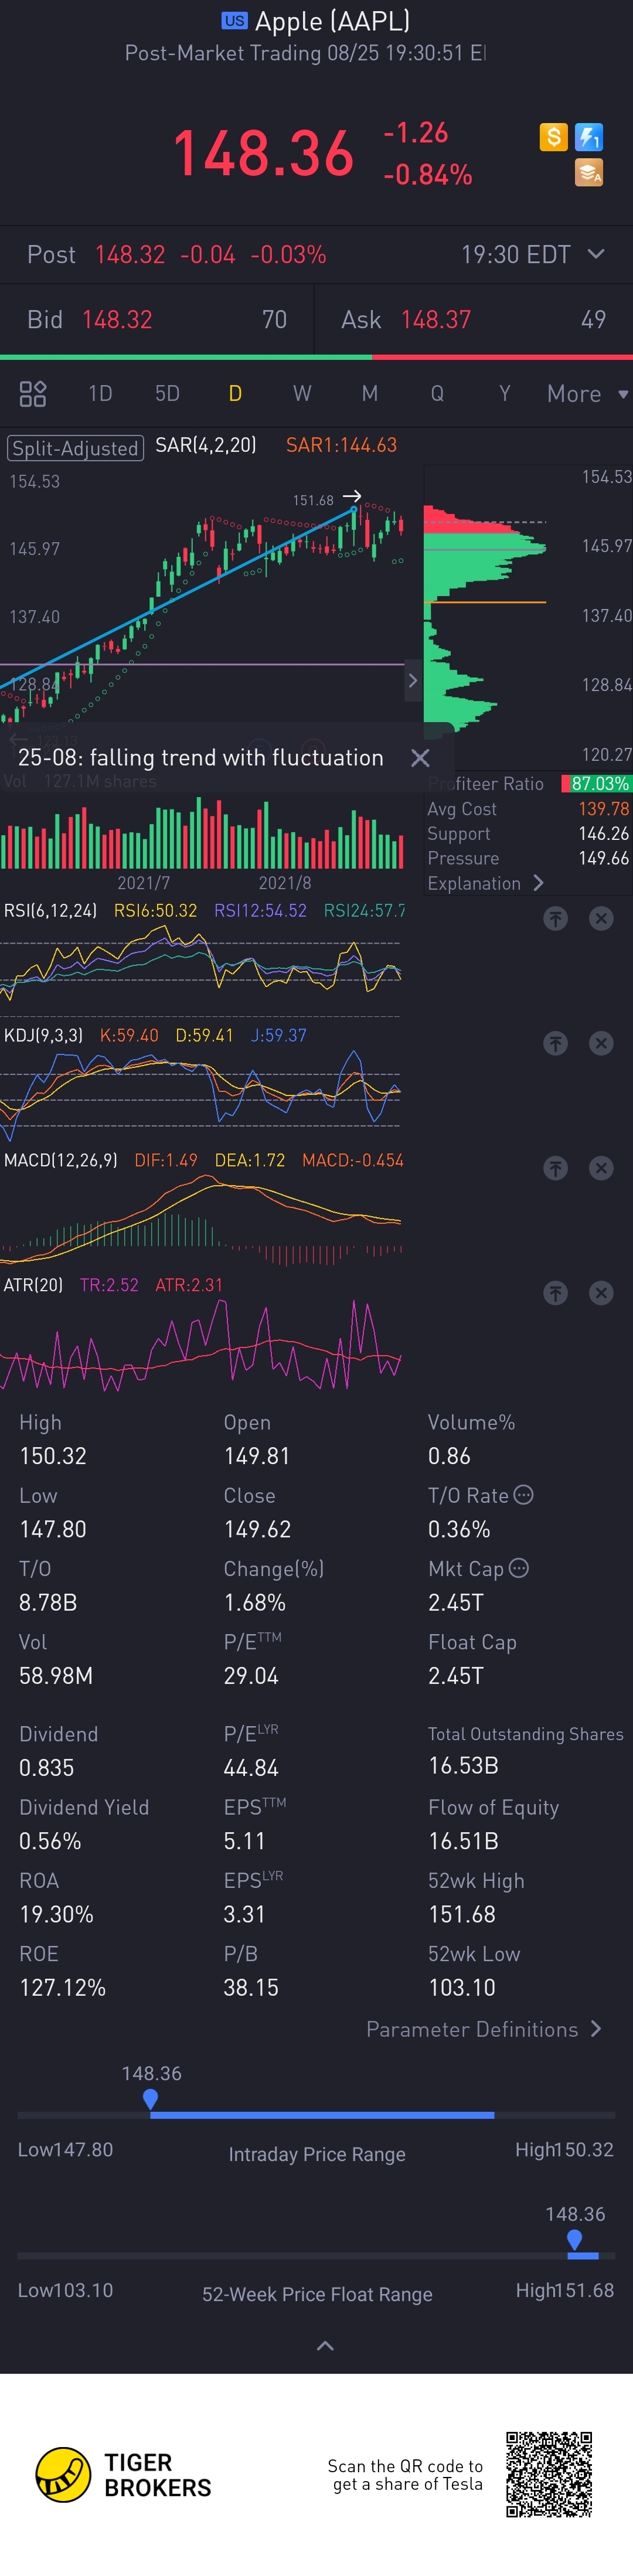Open ATR(20) indicator settings
The height and width of the screenshot is (2576, 633).
click(33, 1285)
